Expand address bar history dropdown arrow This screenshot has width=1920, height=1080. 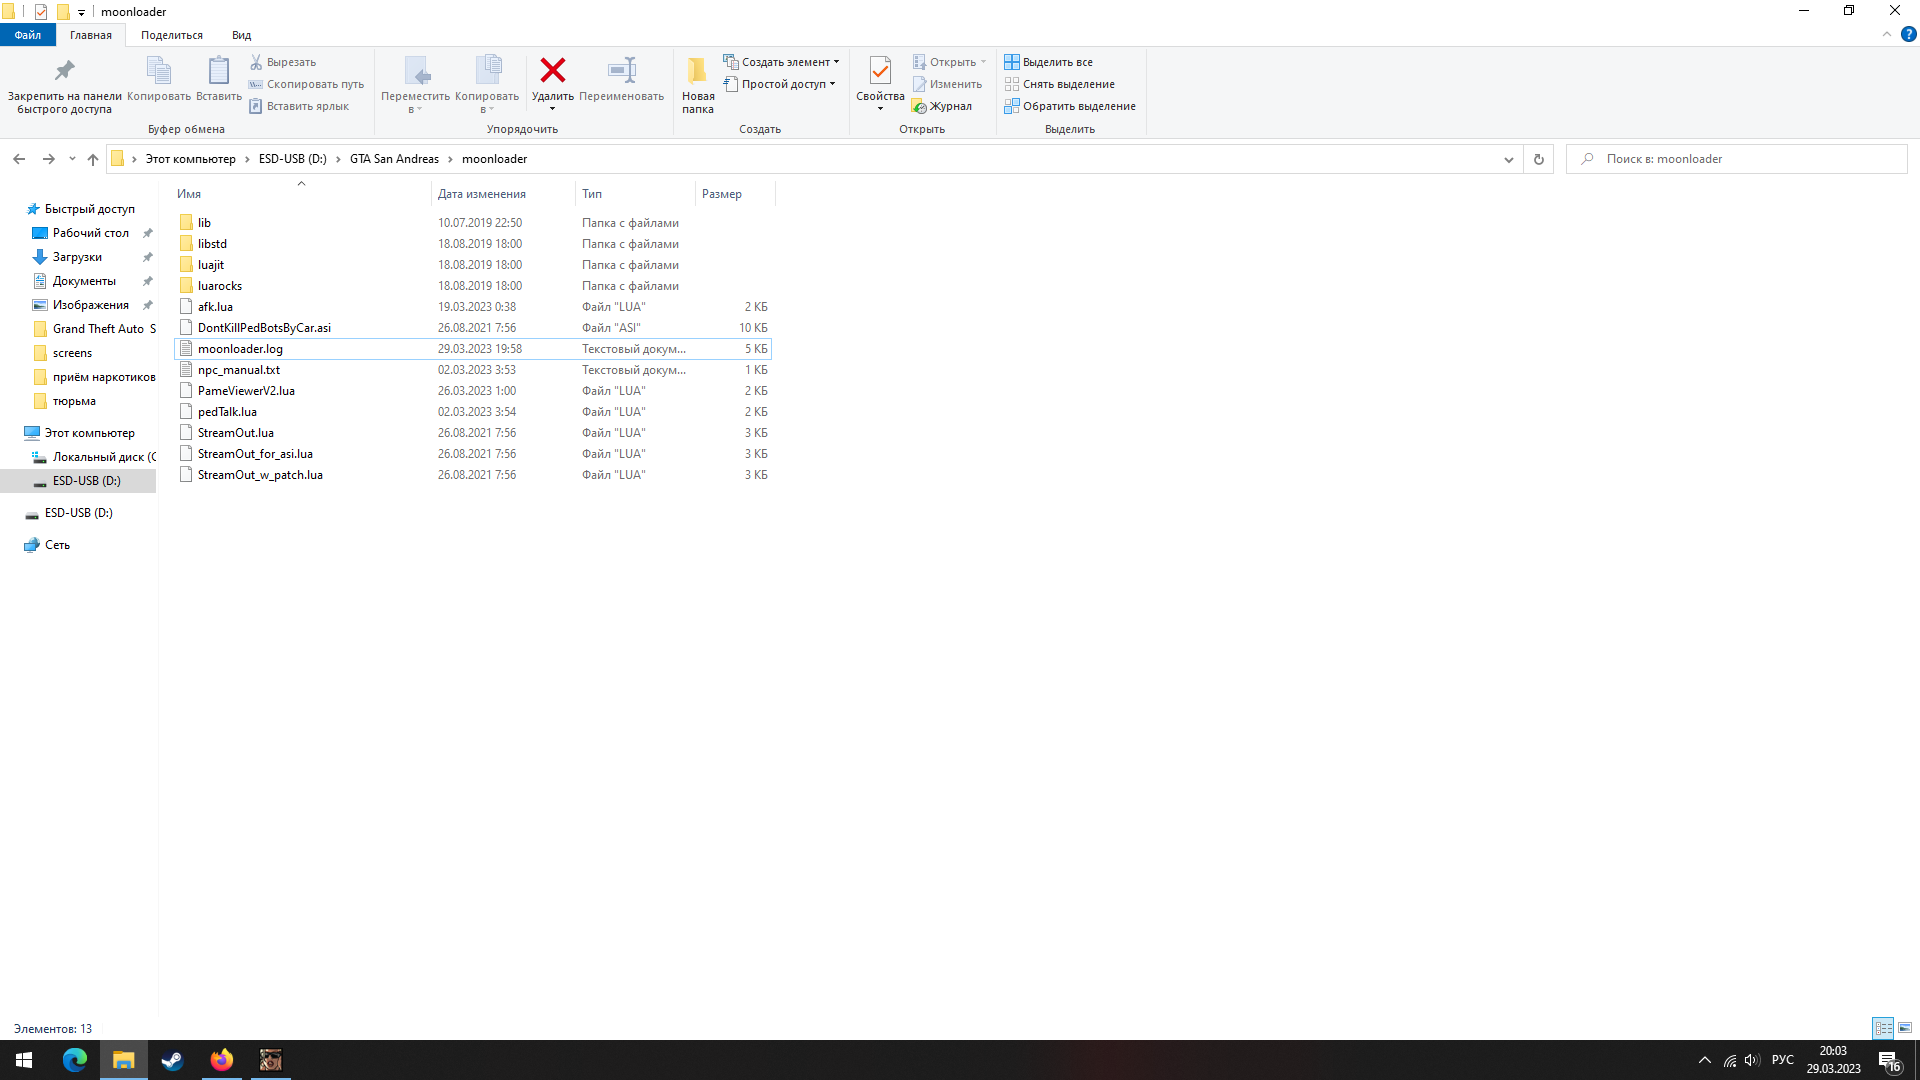(x=1508, y=159)
